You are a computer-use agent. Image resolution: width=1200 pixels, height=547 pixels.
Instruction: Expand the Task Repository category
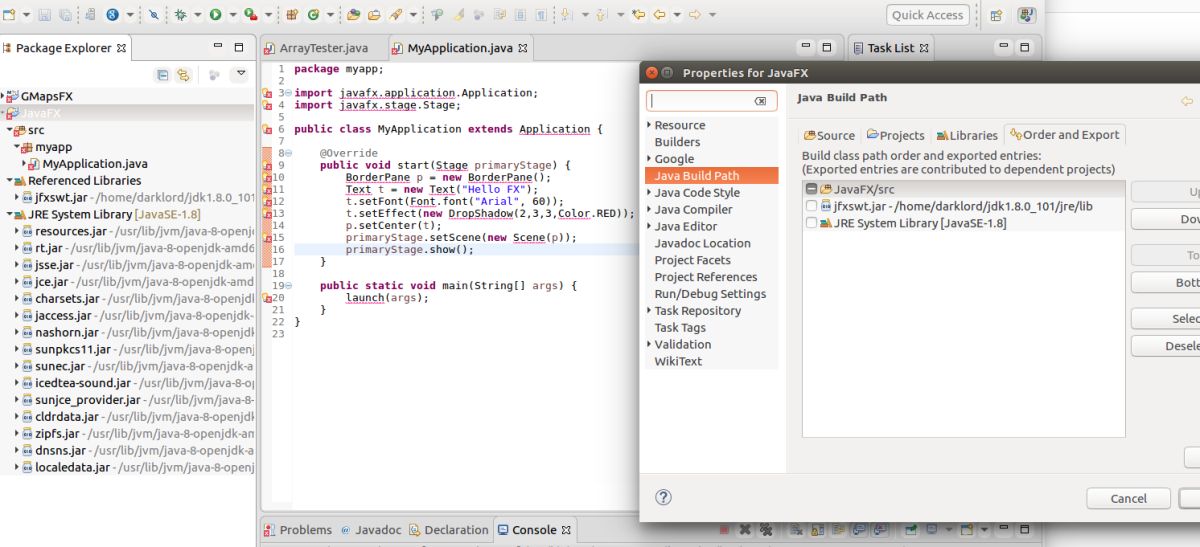pyautogui.click(x=649, y=311)
